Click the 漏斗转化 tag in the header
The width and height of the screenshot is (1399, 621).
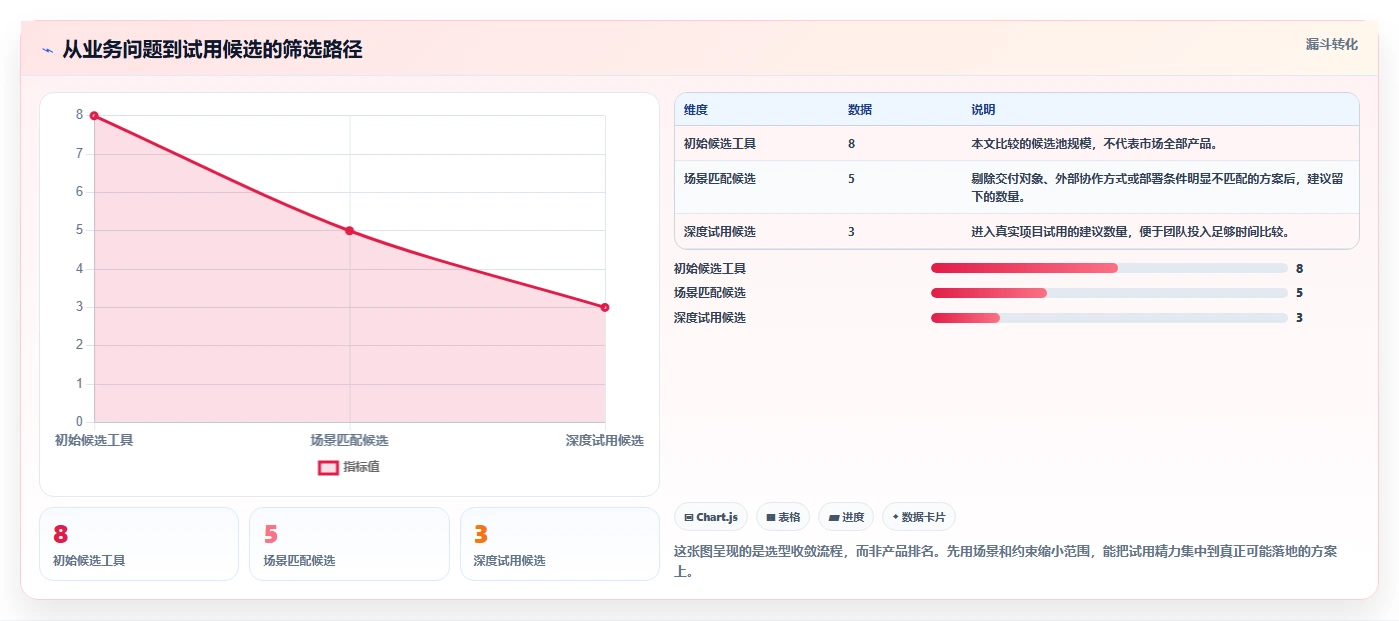pyautogui.click(x=1331, y=44)
